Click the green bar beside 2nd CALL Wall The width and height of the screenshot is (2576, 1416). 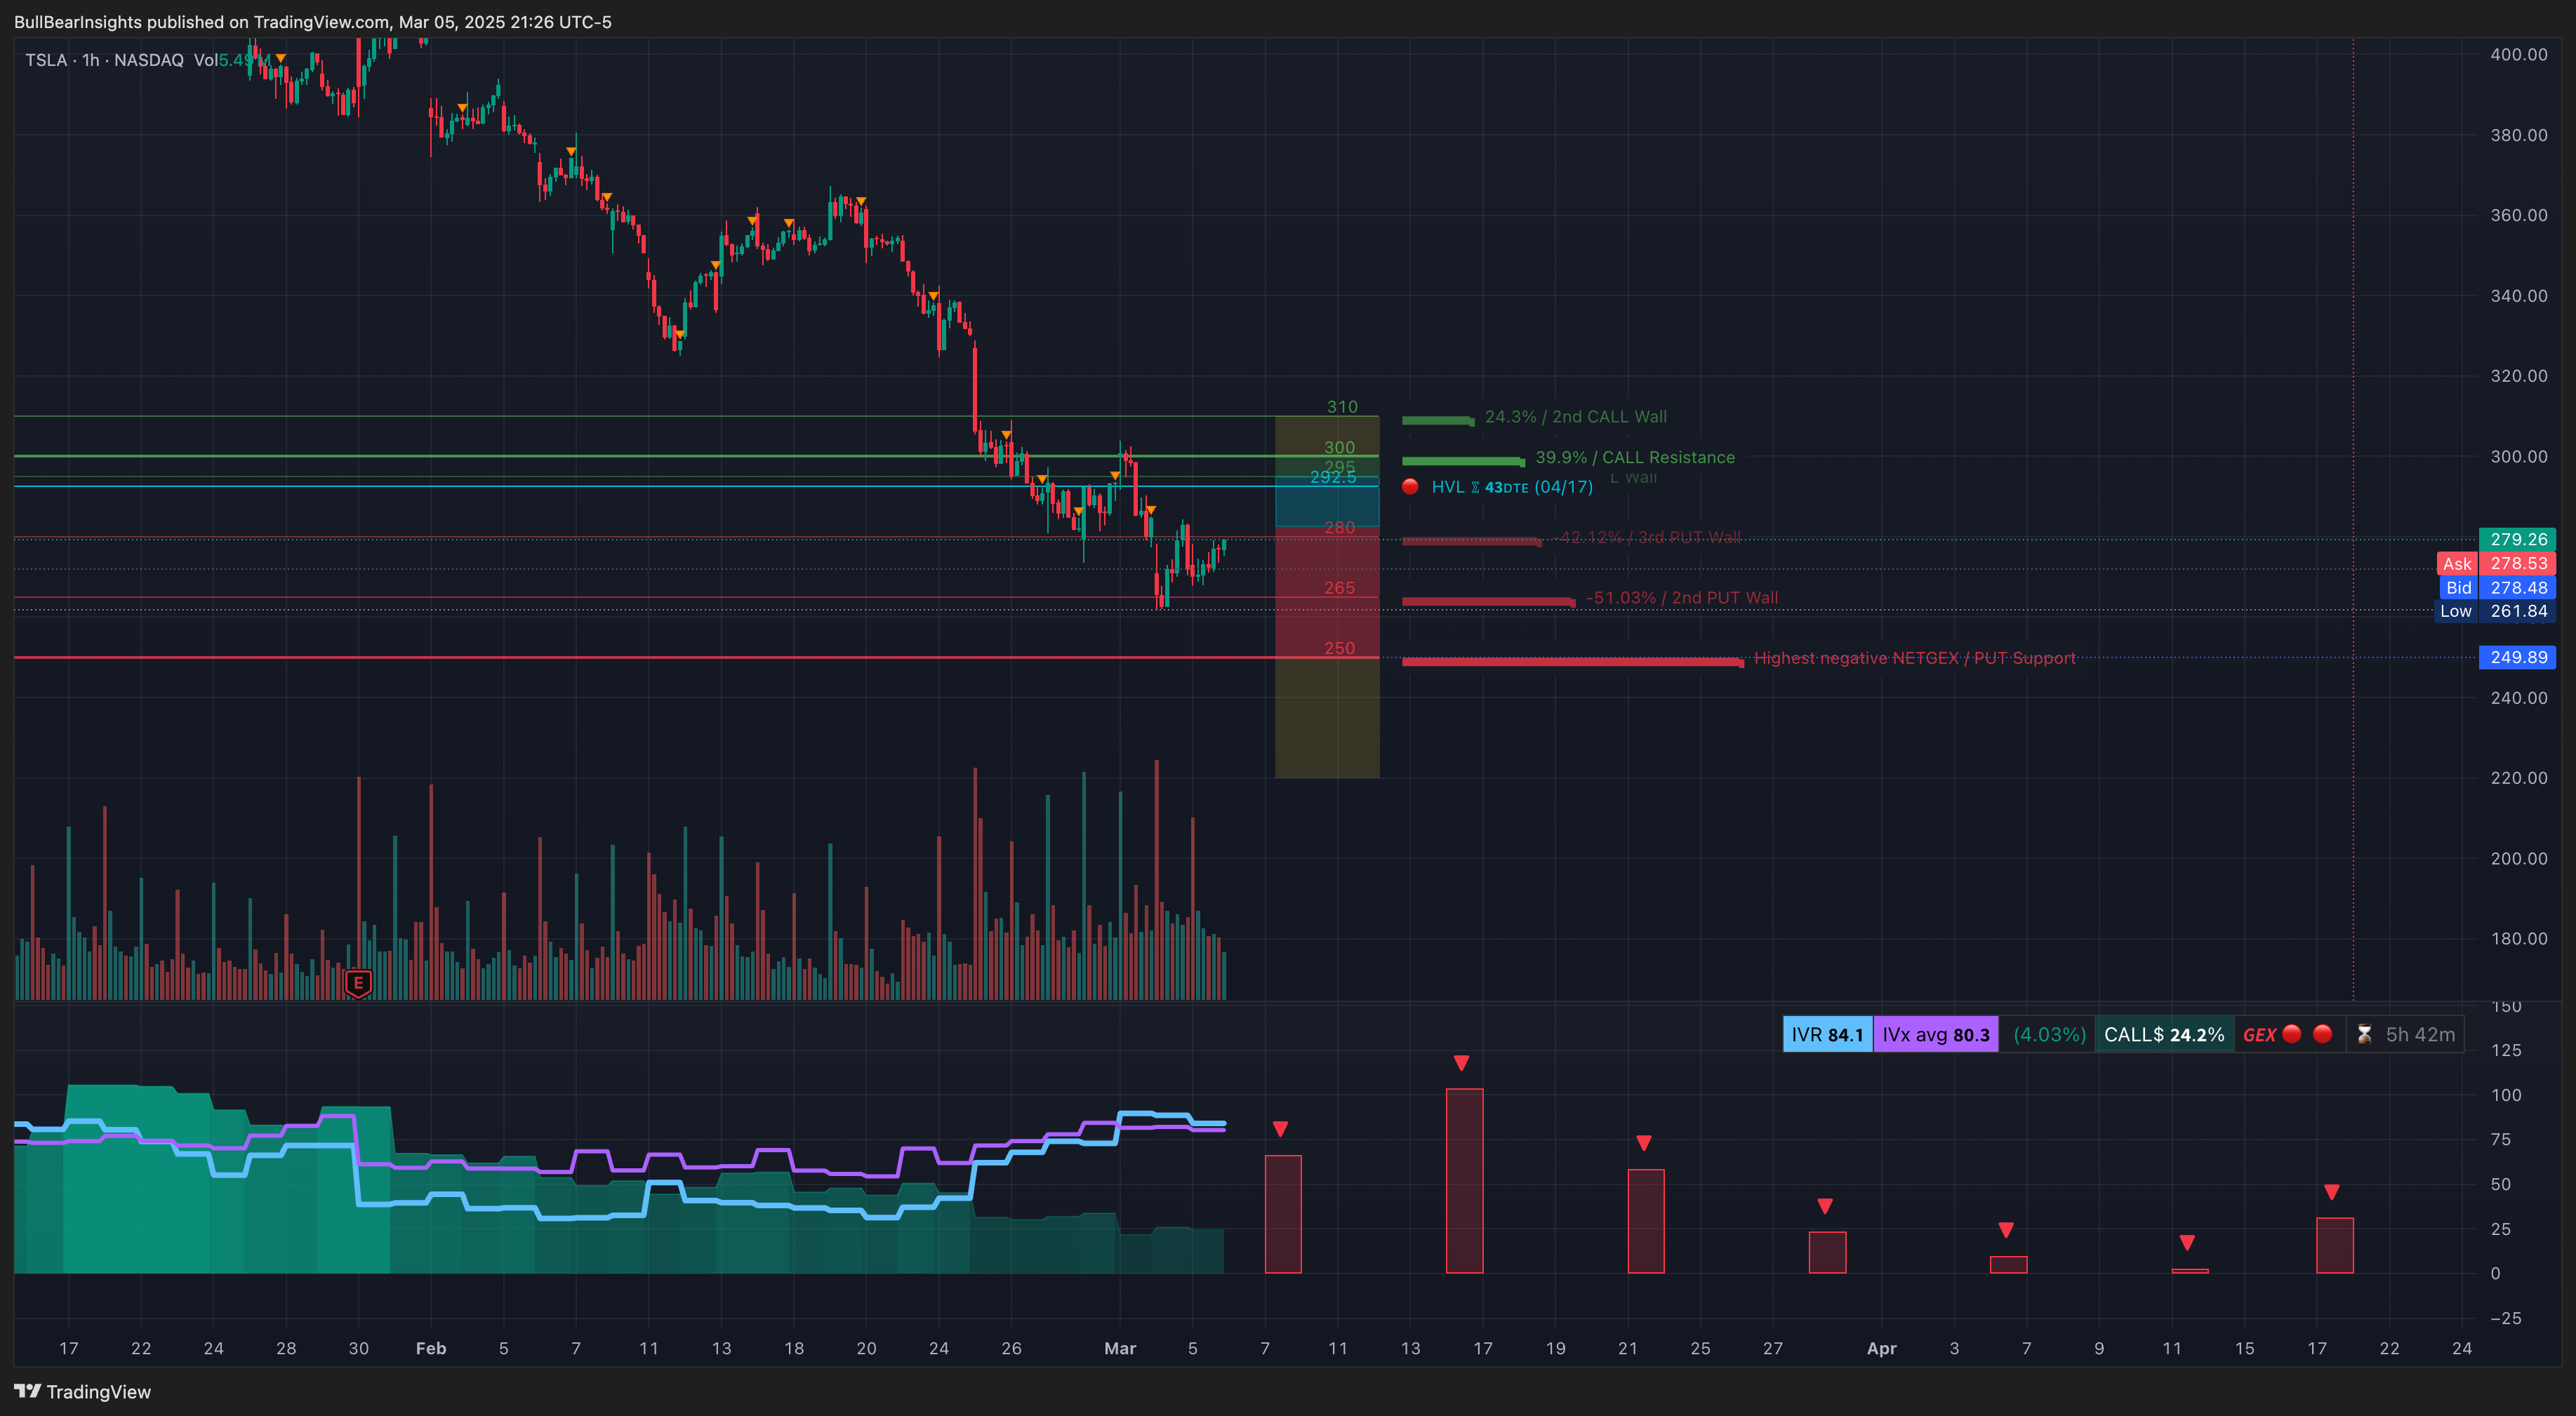coord(1438,421)
